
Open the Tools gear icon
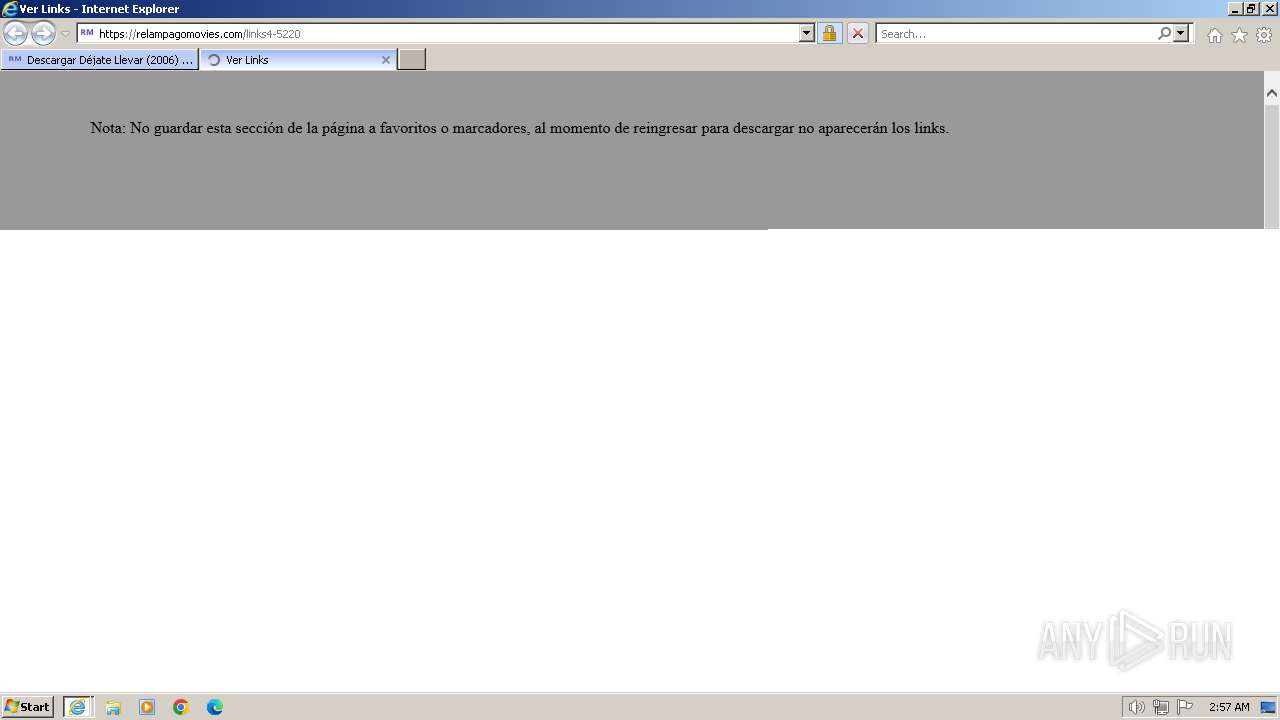(1264, 35)
